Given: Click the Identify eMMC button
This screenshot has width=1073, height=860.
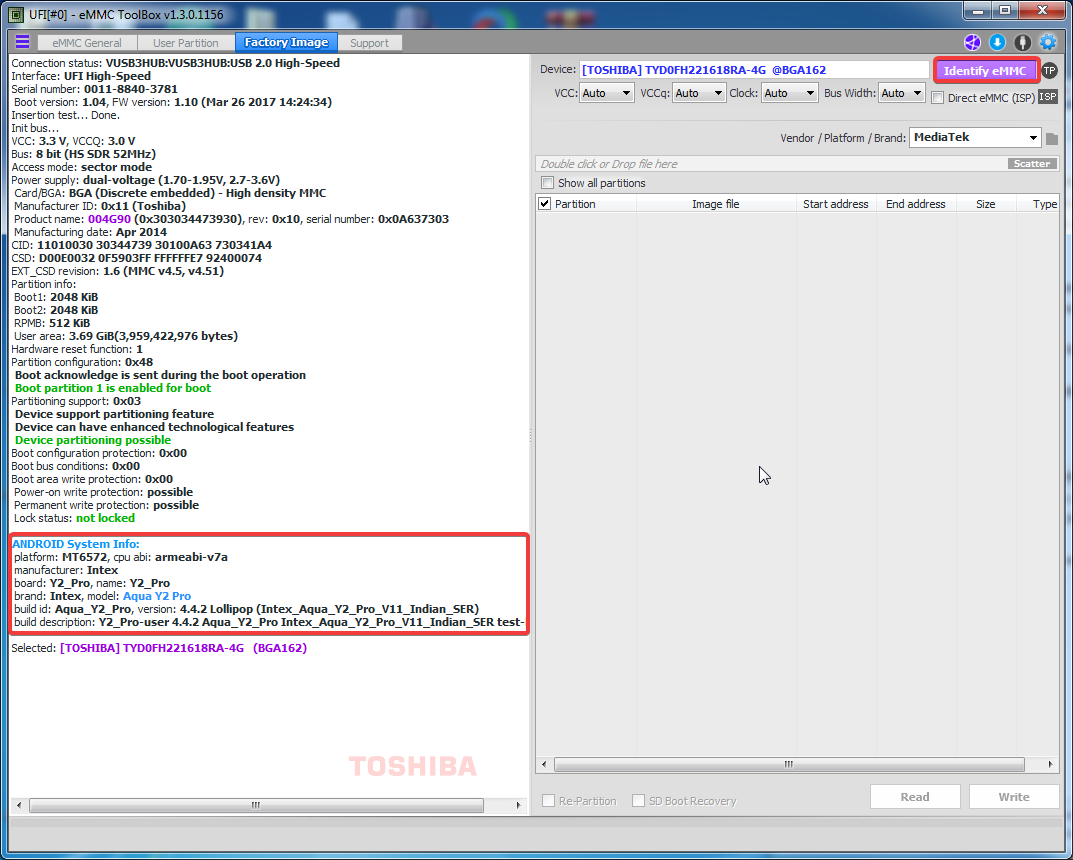Looking at the screenshot, I should point(985,70).
